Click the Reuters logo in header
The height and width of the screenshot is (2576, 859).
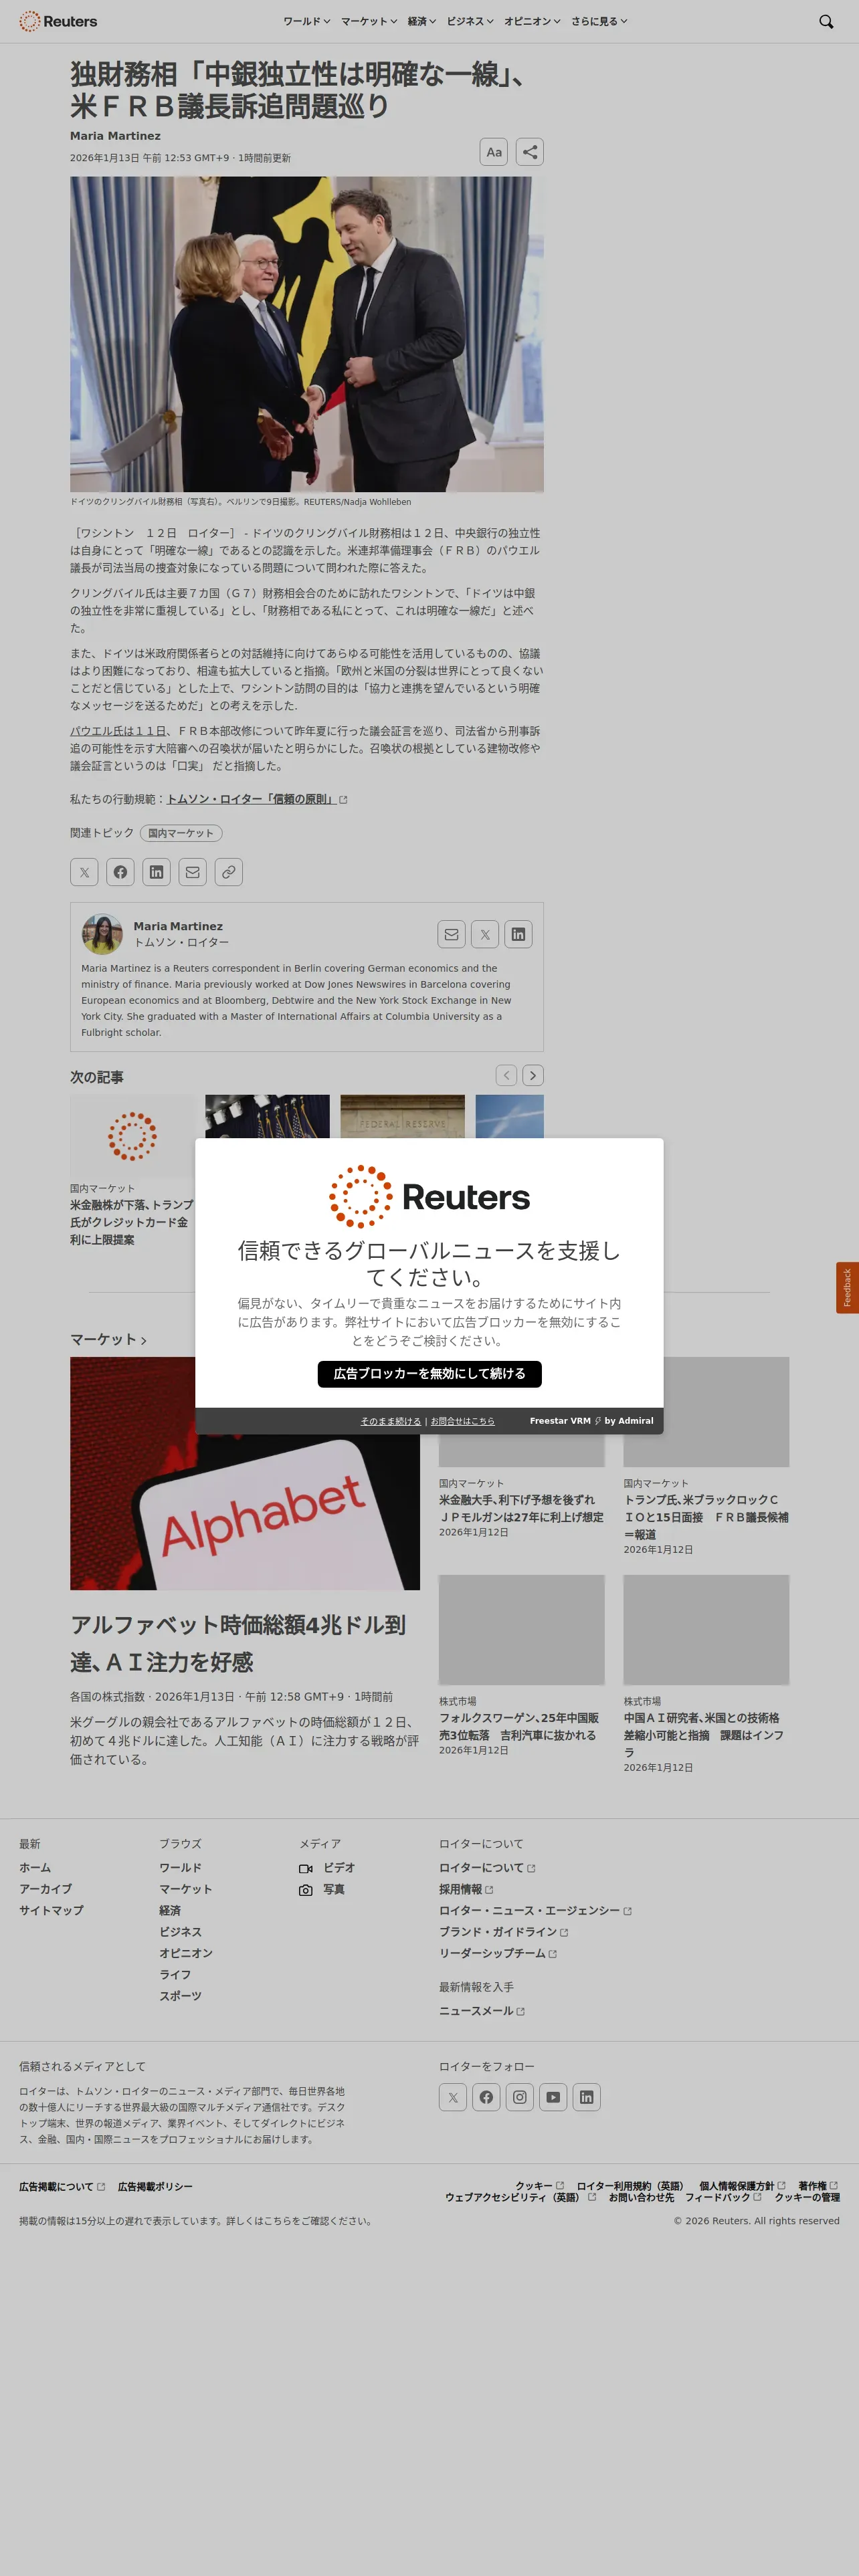click(x=58, y=21)
